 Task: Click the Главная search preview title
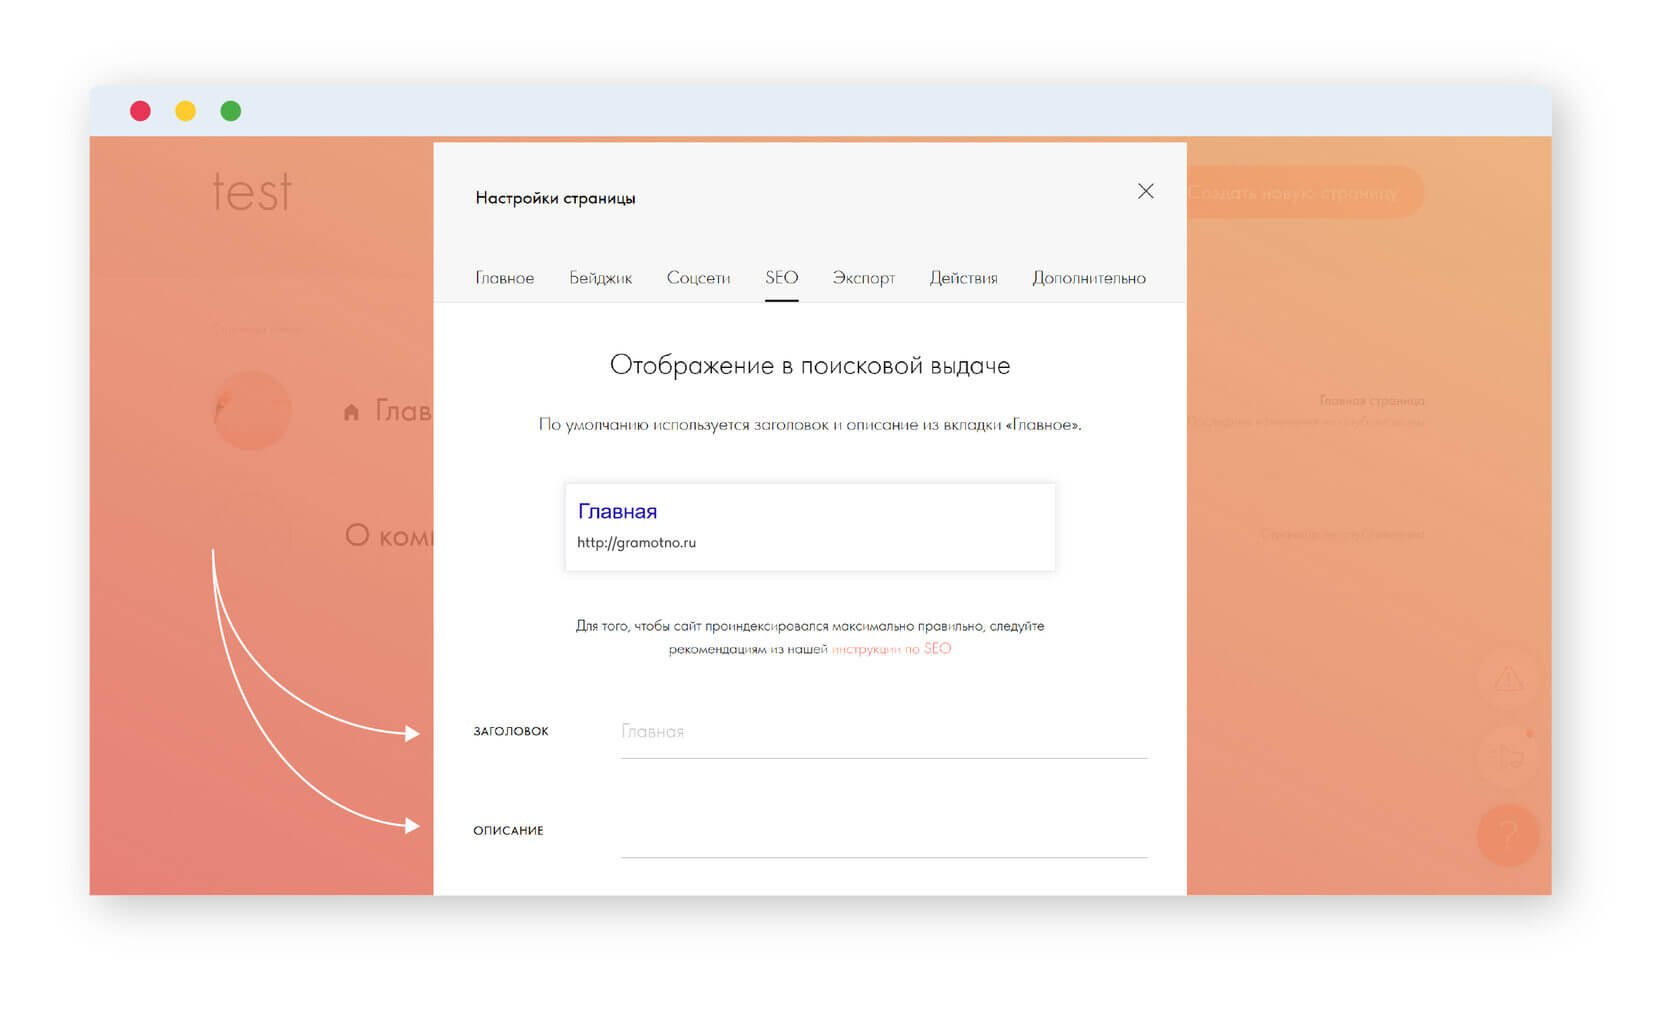tap(617, 511)
